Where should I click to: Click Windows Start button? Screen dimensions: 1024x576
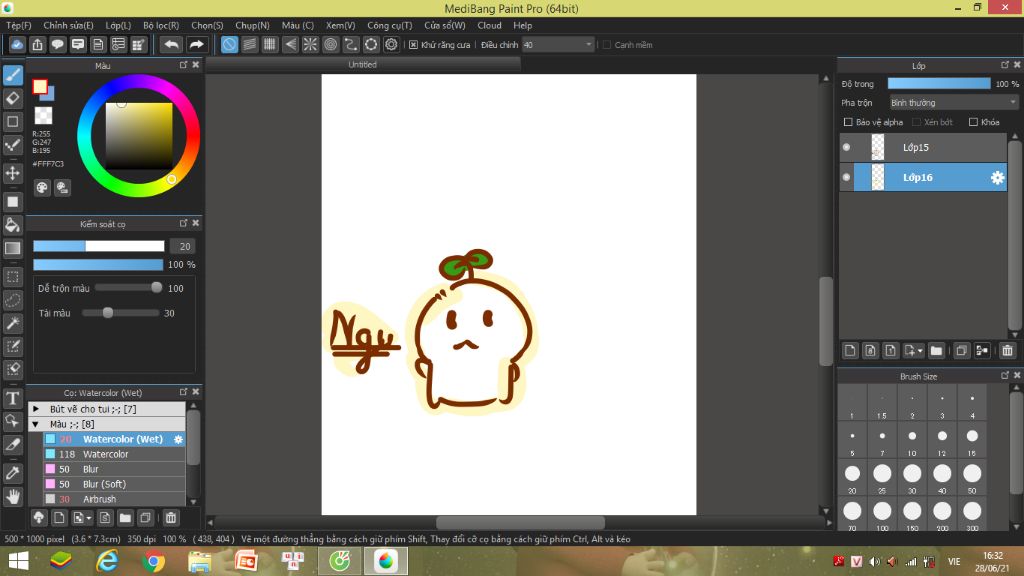coord(18,561)
